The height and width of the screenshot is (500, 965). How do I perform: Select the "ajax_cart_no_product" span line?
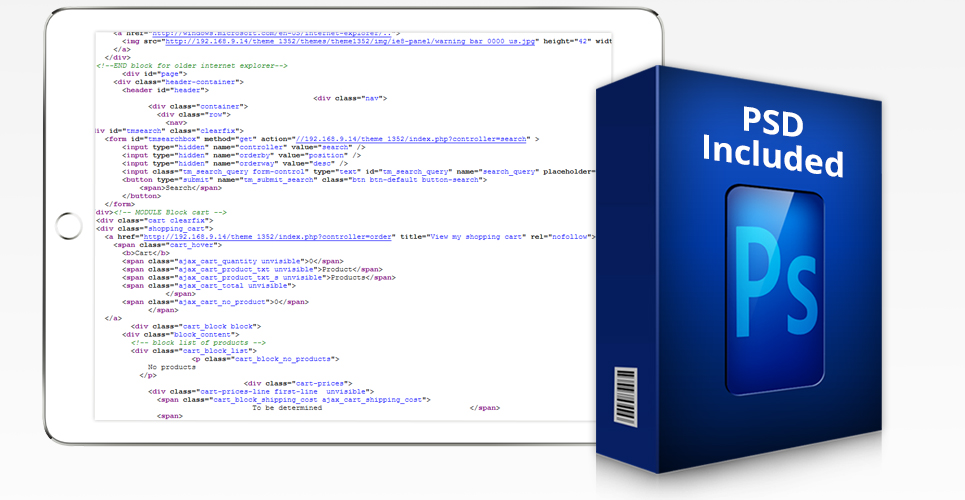tap(215, 302)
